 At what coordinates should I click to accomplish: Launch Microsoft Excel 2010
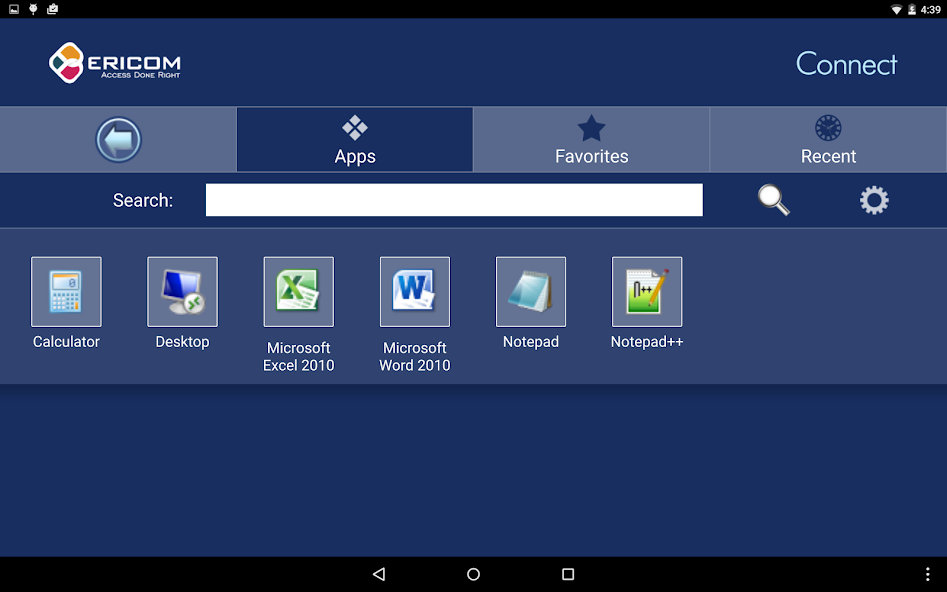pos(298,292)
